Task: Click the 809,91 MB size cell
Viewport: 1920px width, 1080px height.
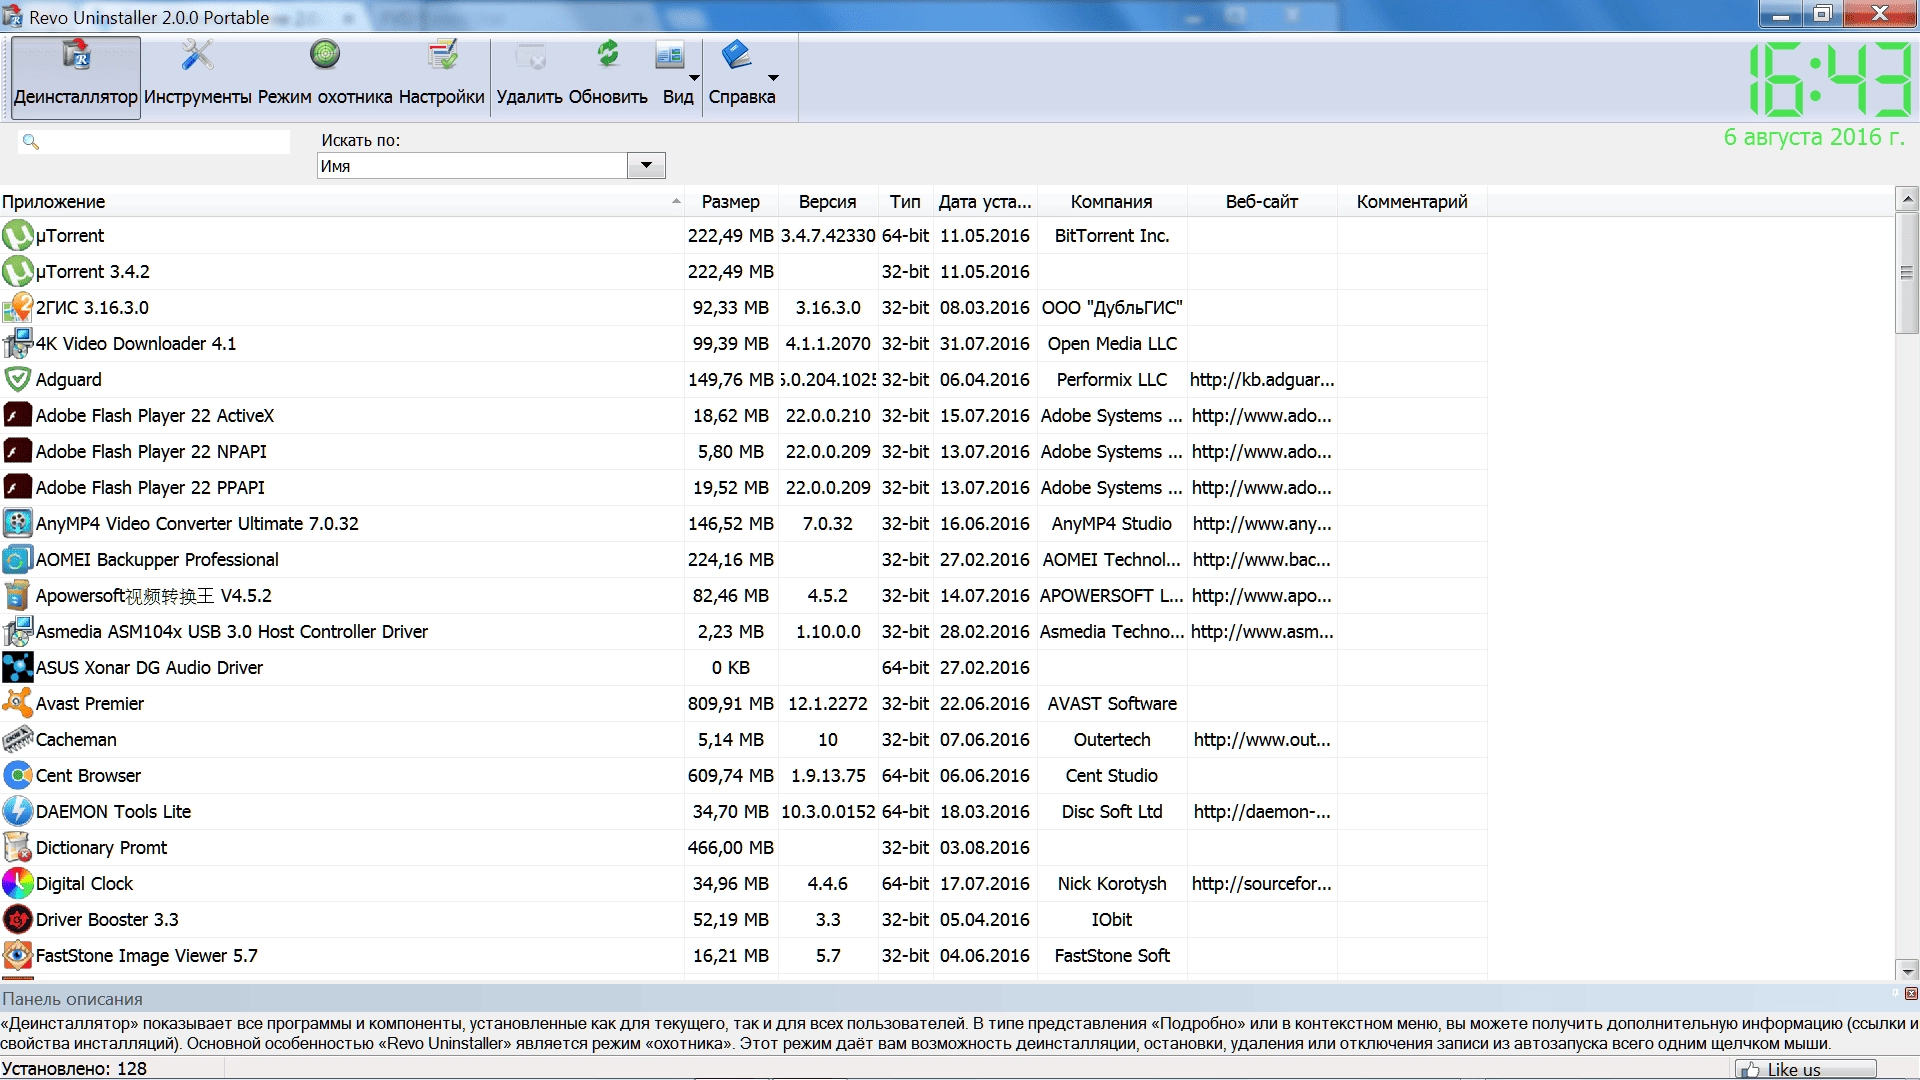Action: pyautogui.click(x=731, y=704)
